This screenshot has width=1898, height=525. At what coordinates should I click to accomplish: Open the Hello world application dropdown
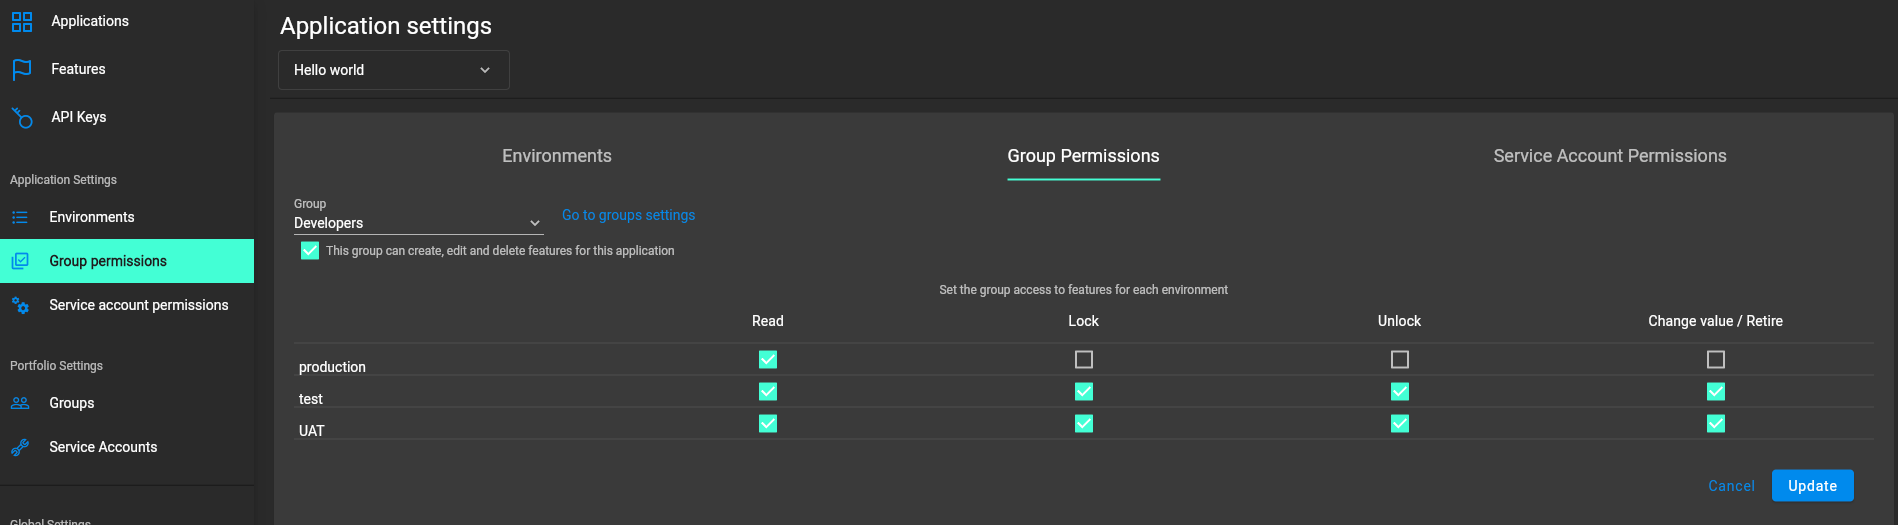[394, 70]
